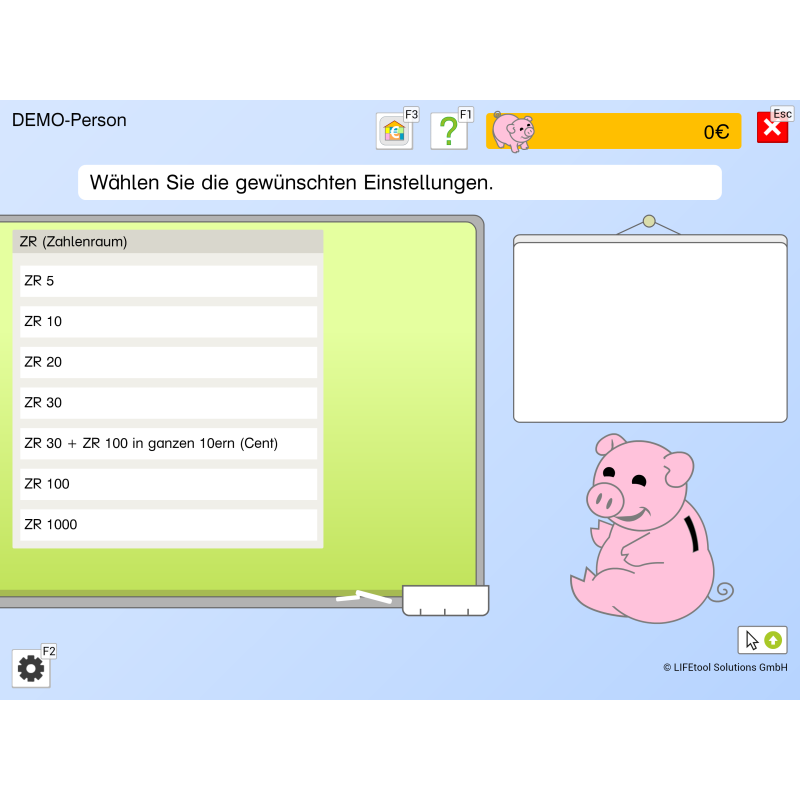Pick the ZR 30 setting
Viewport: 800px width, 800px height.
click(x=168, y=403)
